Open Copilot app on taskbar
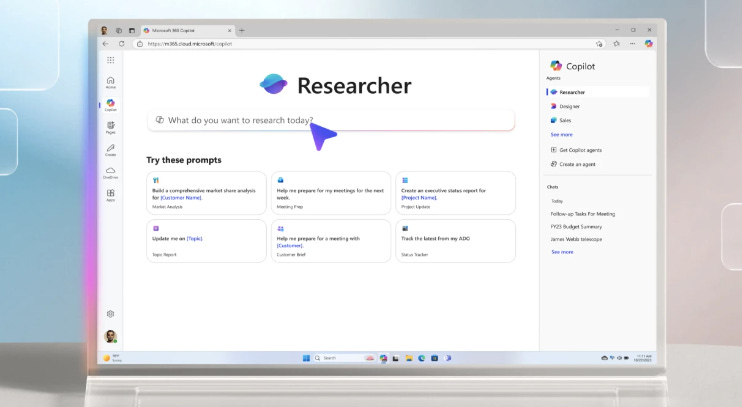This screenshot has width=742, height=407. [x=383, y=358]
